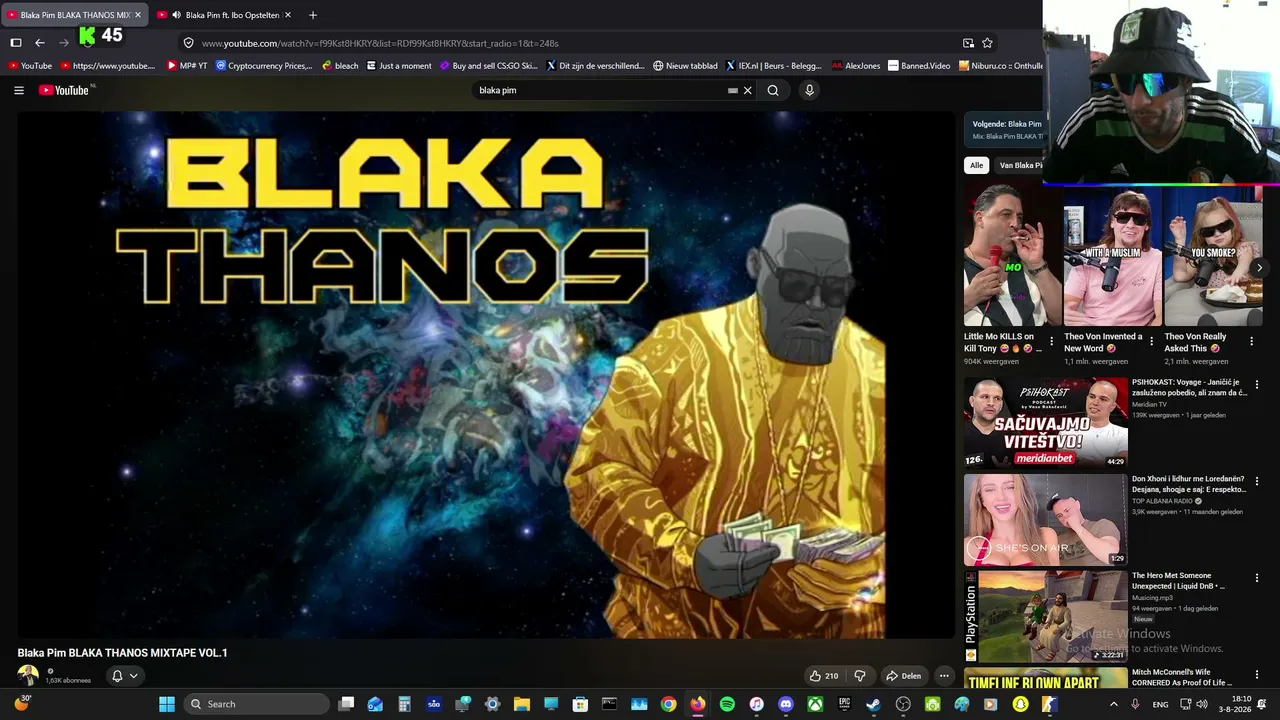This screenshot has height=720, width=1280.
Task: Bookmark this page with the star icon
Action: pos(987,43)
